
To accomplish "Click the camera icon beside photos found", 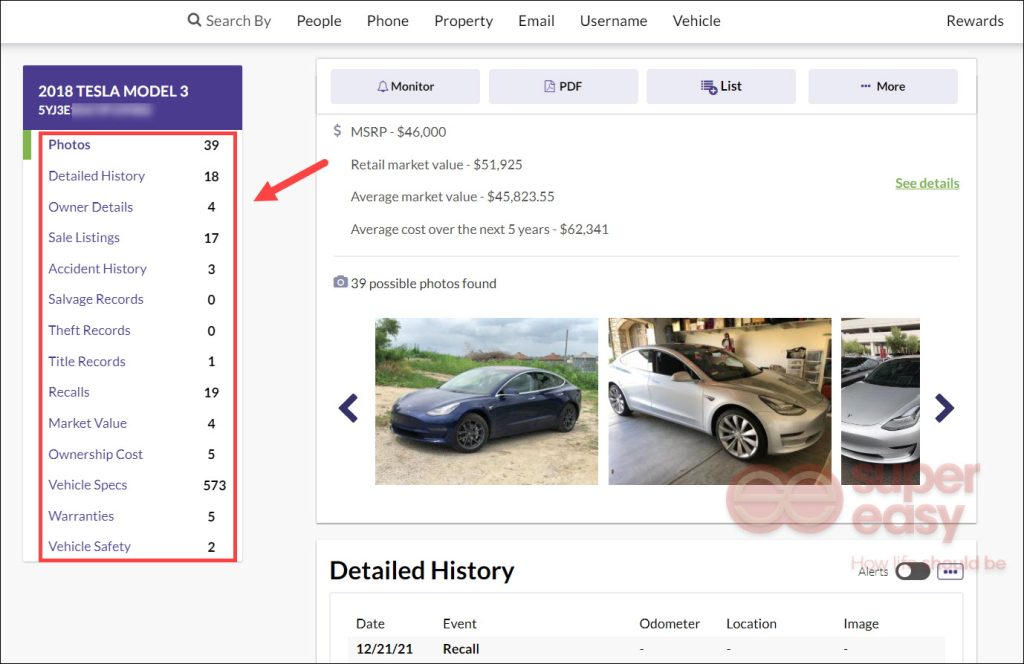I will [x=340, y=282].
